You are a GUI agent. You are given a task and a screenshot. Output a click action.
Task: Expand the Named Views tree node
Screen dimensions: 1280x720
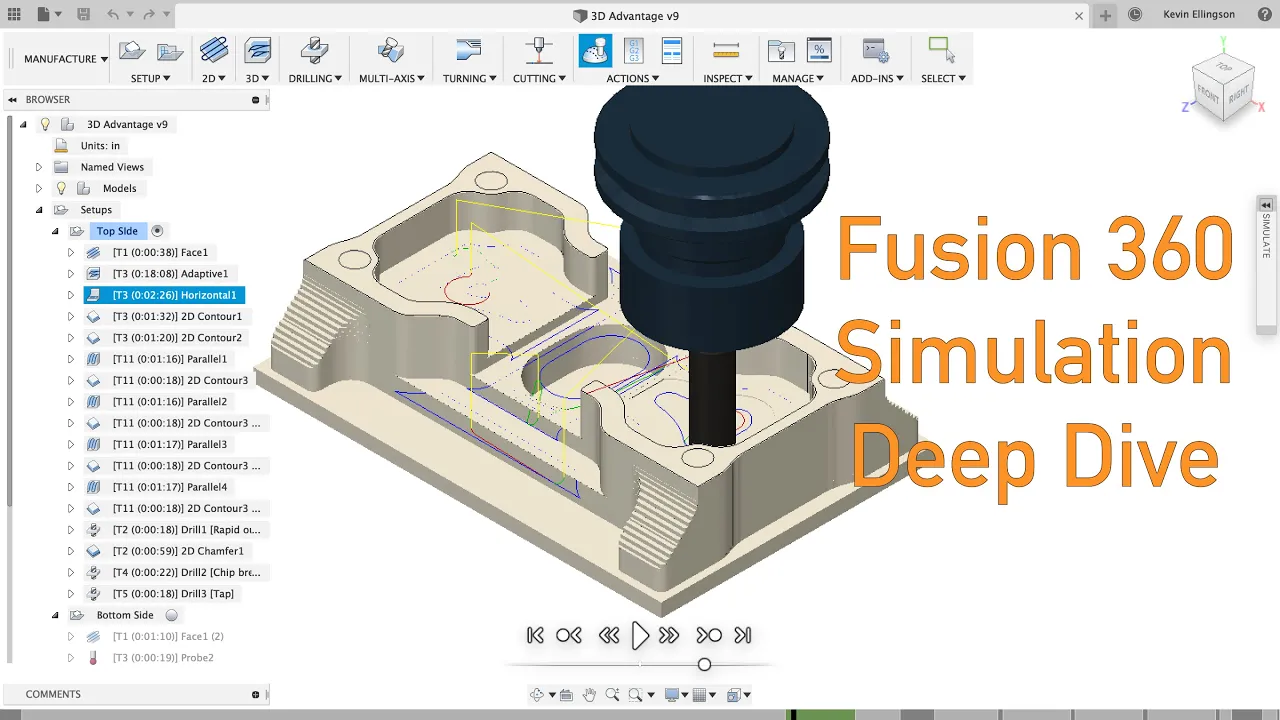[39, 167]
